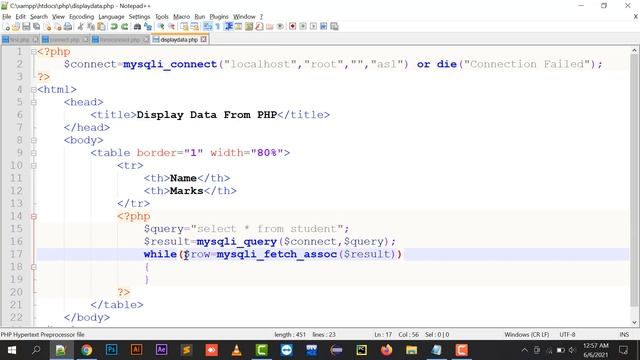The image size is (640, 360).
Task: Click the macro Playback icon
Action: (x=313, y=27)
